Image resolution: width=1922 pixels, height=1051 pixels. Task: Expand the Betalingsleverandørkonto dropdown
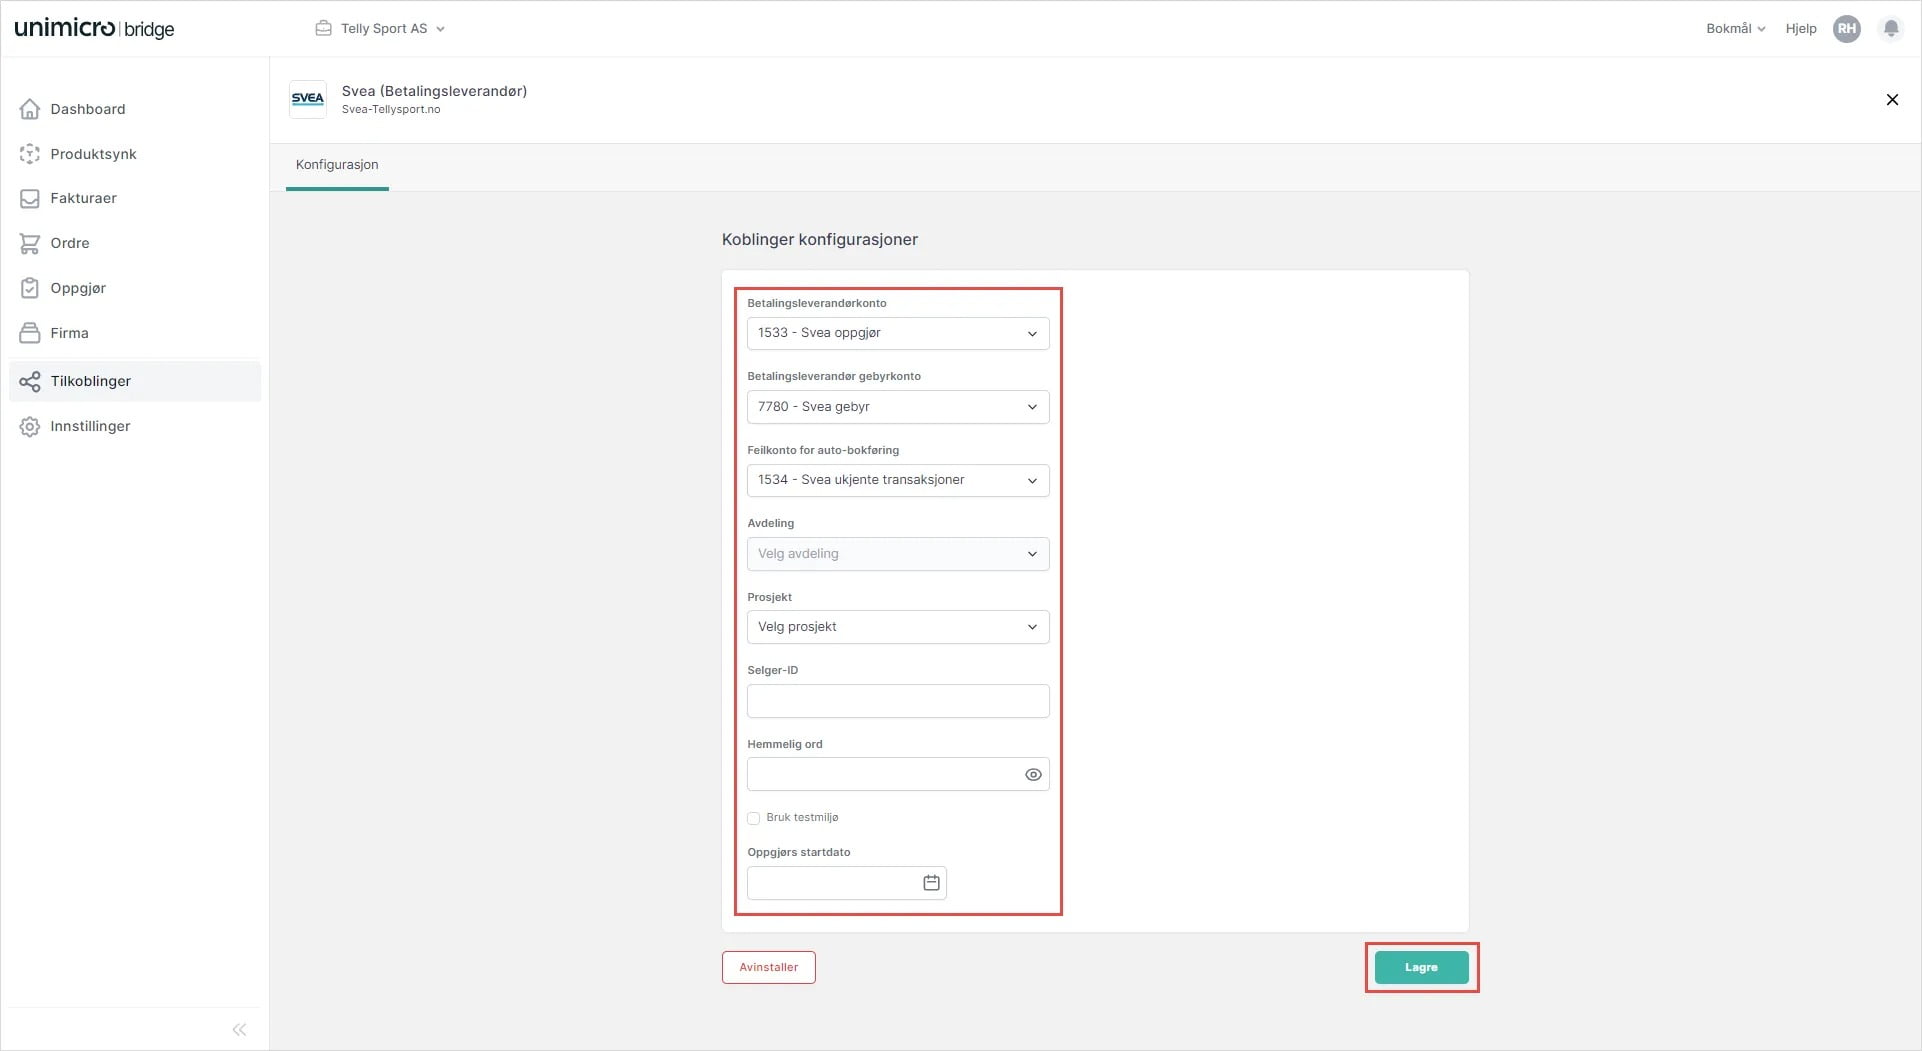coord(897,334)
